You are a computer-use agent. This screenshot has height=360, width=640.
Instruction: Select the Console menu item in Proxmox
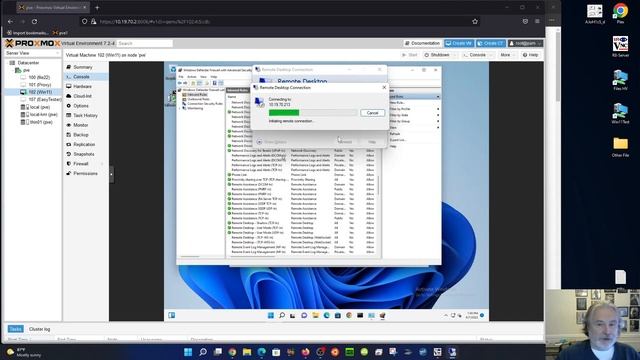point(81,77)
